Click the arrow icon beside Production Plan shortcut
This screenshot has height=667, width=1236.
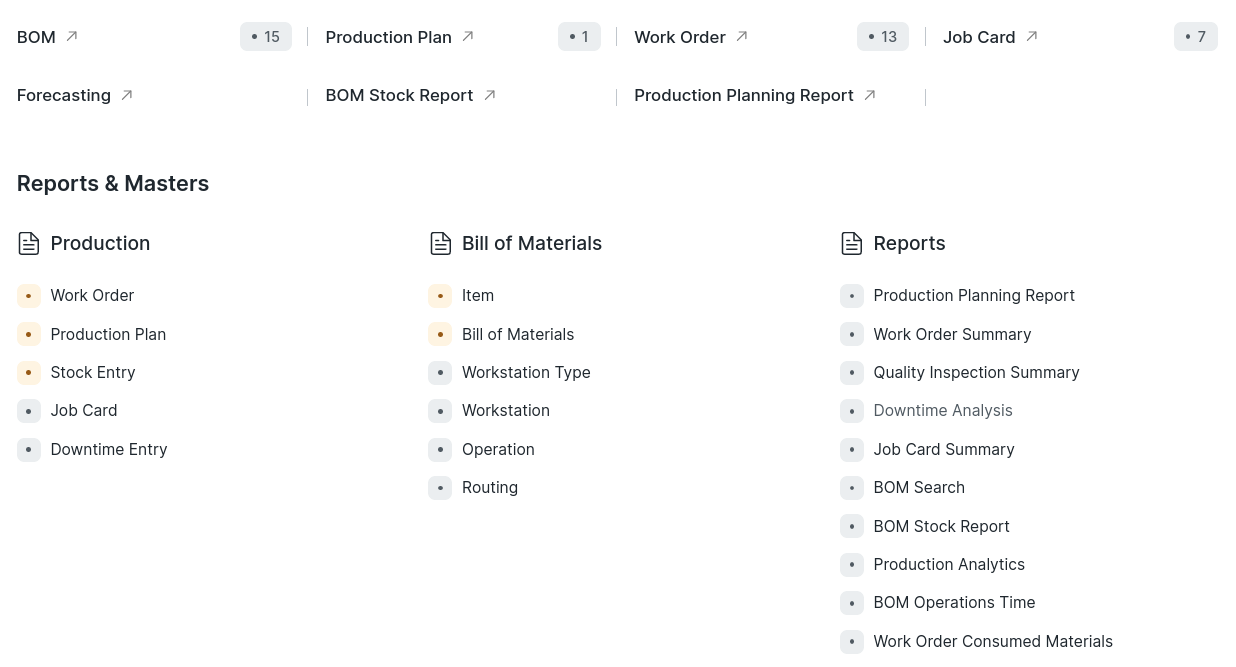click(x=468, y=36)
